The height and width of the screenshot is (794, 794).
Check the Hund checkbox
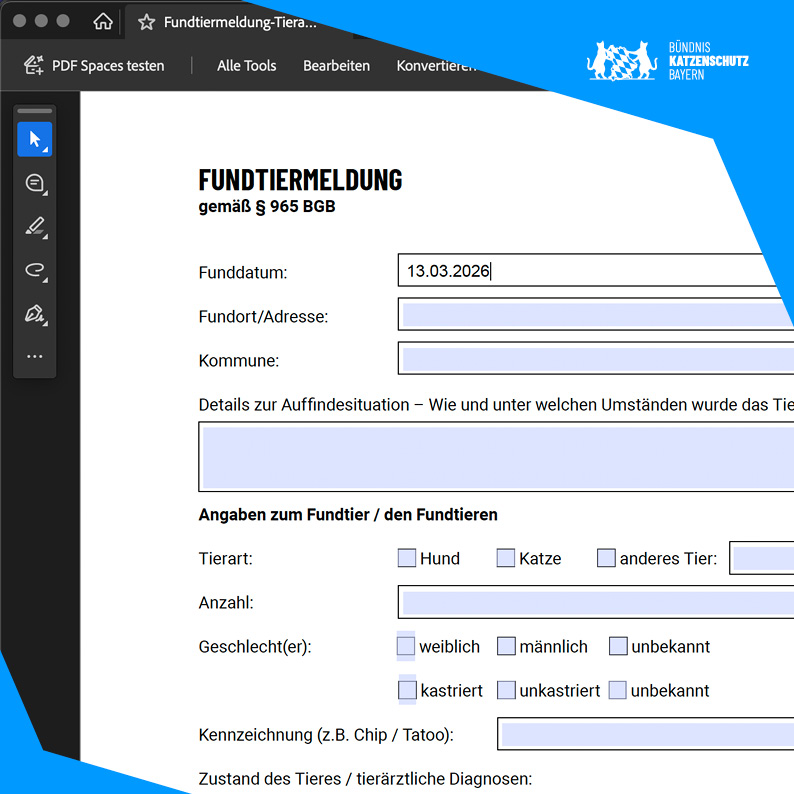pos(407,558)
